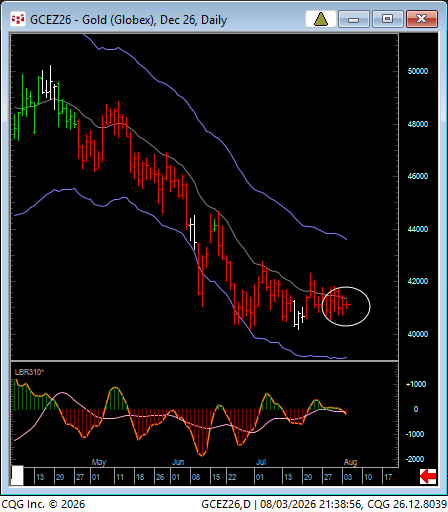
Task: Minimize the GCEZ26 chart window
Action: 353,19
